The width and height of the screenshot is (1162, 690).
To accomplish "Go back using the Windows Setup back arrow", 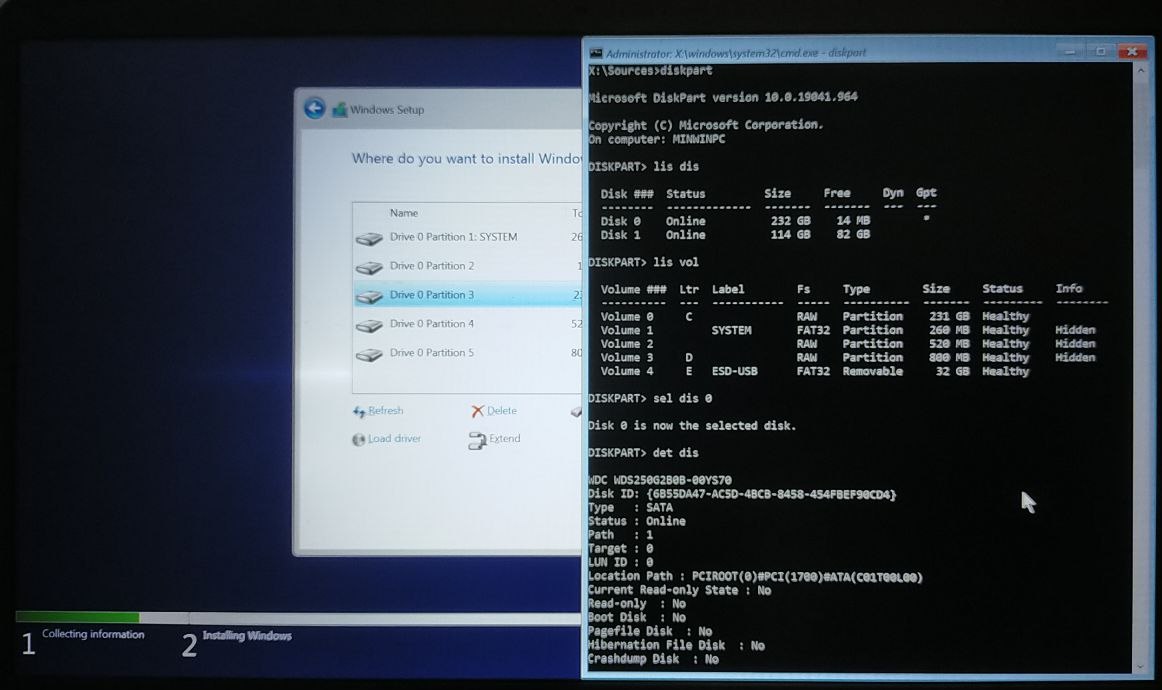I will click(314, 109).
